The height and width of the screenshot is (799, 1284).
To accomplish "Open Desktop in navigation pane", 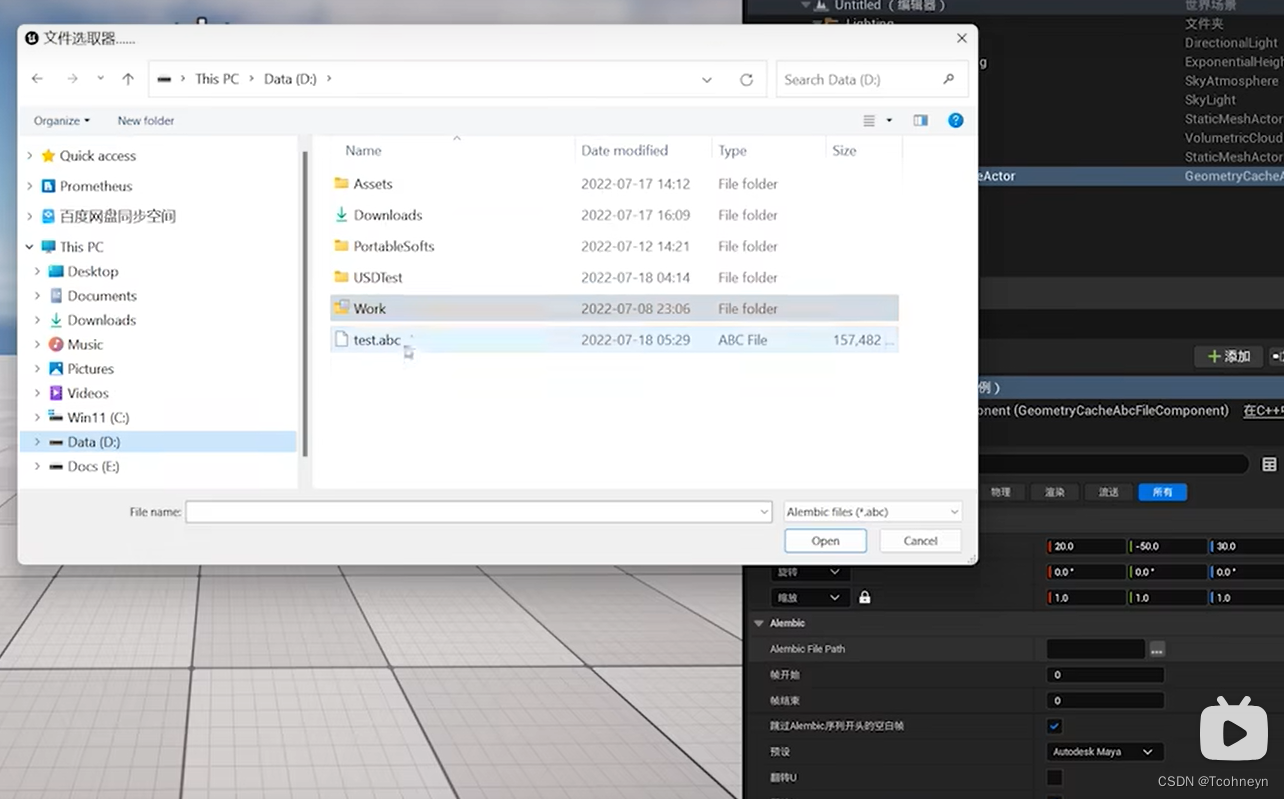I will (x=93, y=271).
